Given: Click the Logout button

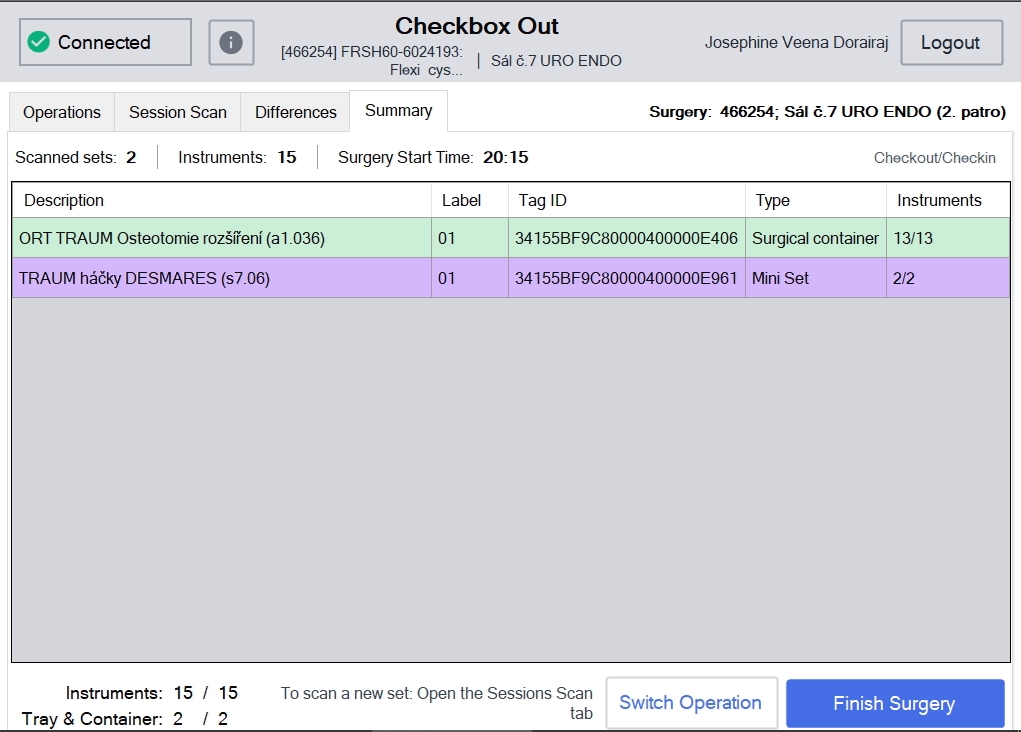Looking at the screenshot, I should tap(951, 42).
